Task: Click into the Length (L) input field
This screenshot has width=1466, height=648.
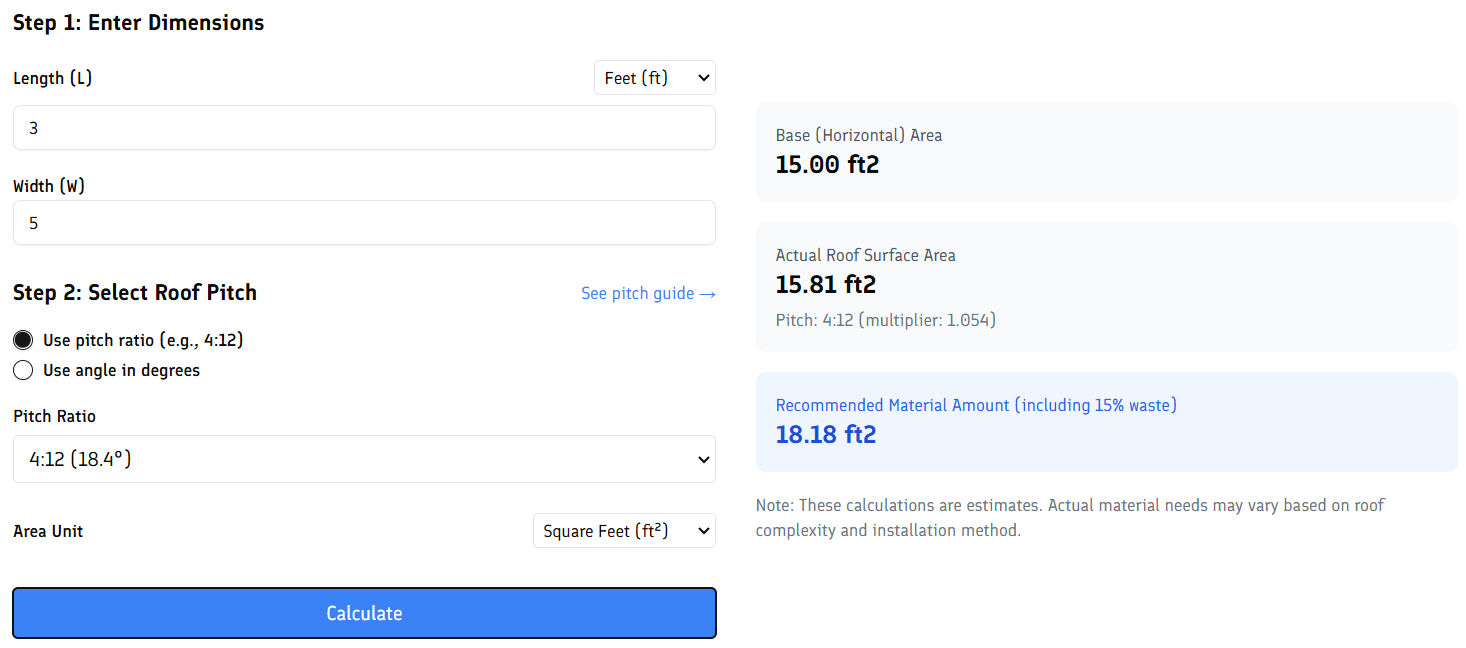Action: 364,127
